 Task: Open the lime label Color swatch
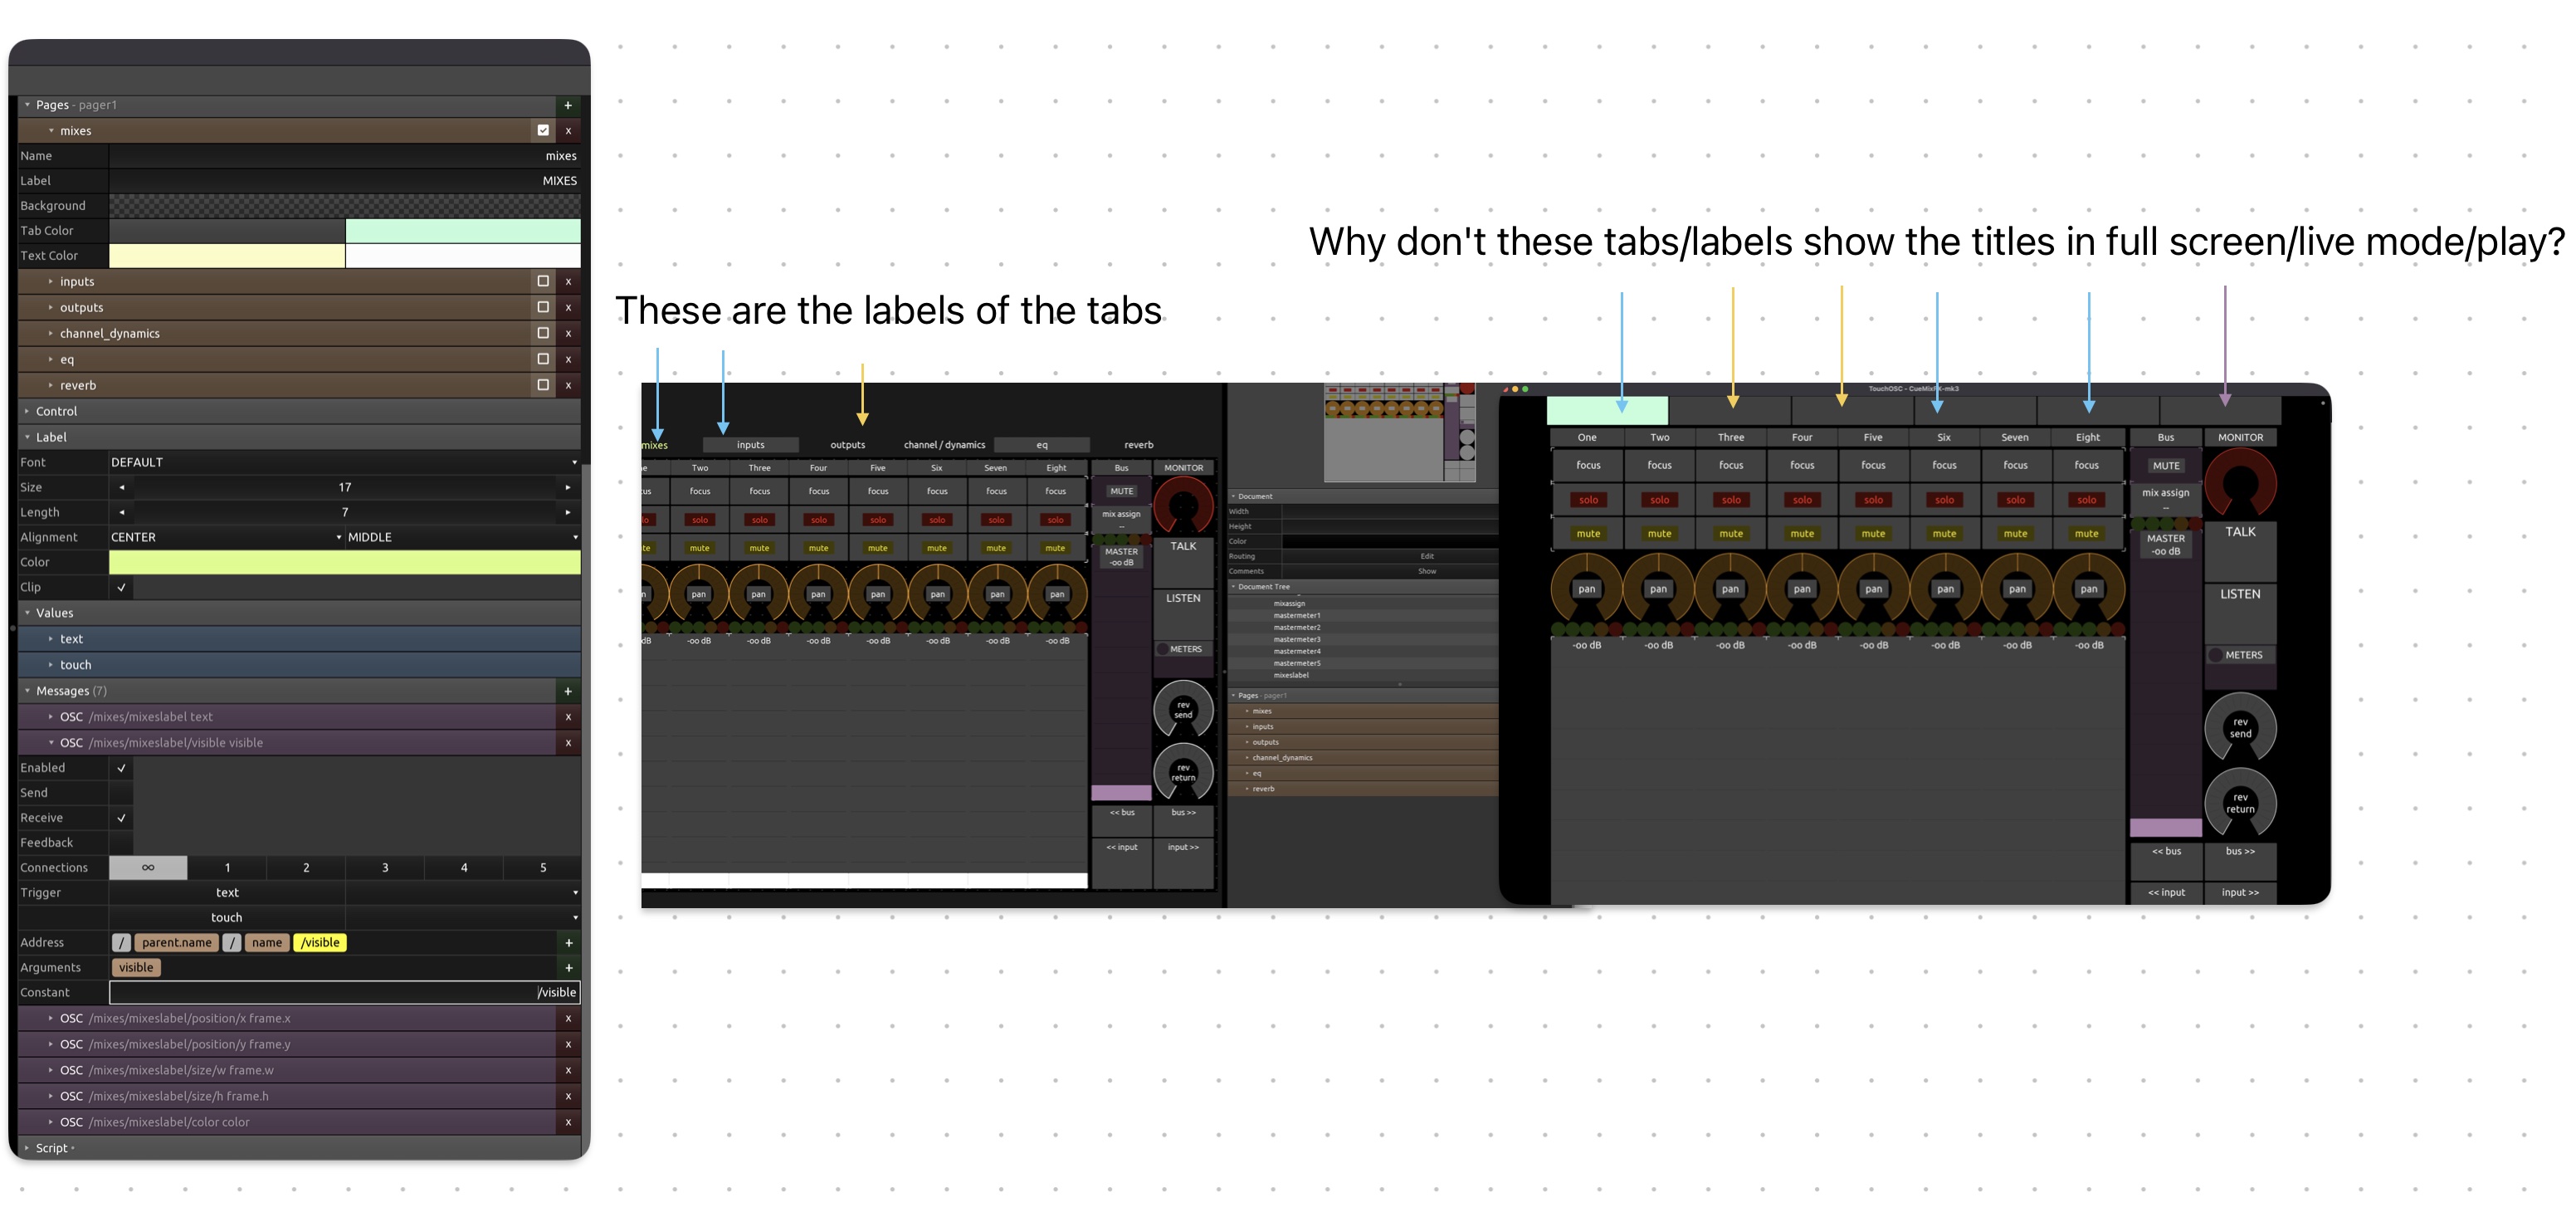pos(344,563)
